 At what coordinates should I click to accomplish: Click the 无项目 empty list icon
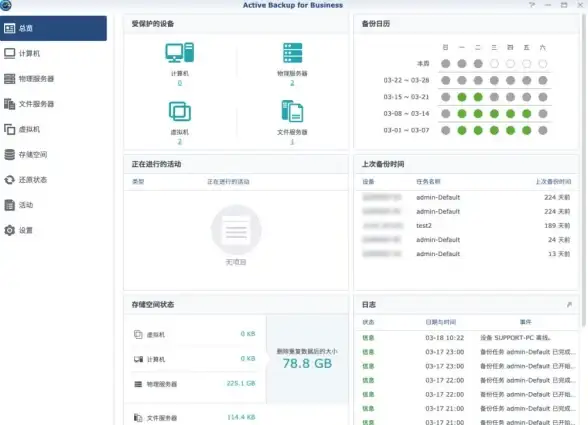[x=236, y=230]
